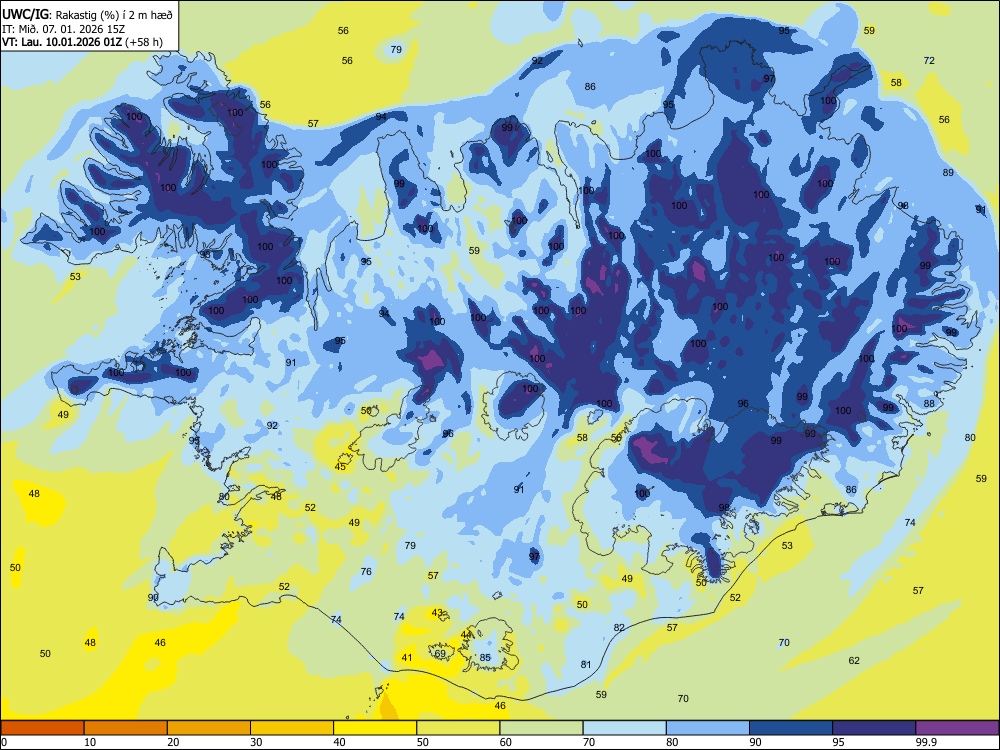
Task: Click the humidity value '76' on the map
Action: point(366,571)
